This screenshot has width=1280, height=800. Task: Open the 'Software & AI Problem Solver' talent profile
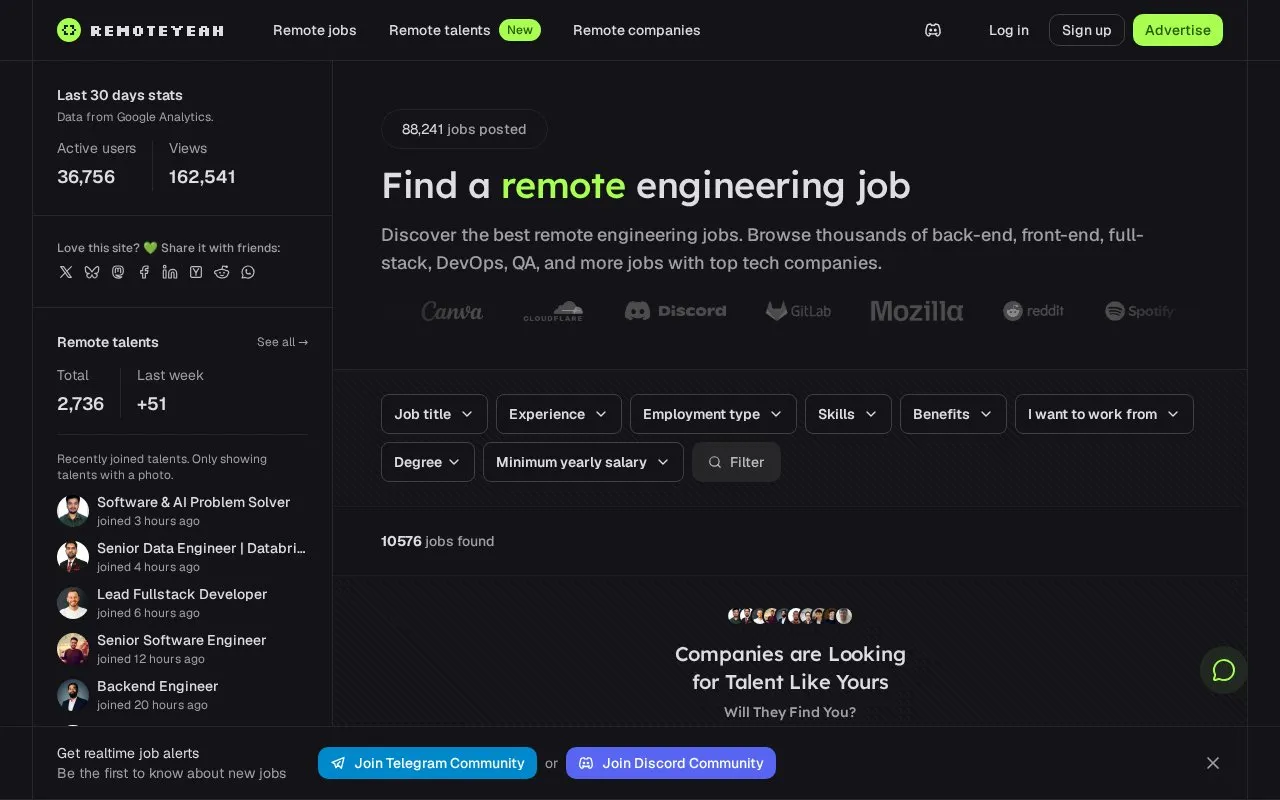coord(193,502)
